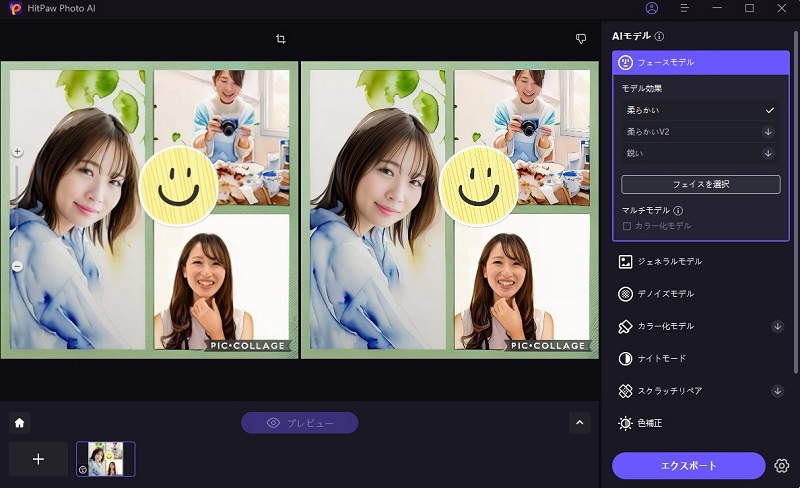This screenshot has width=800, height=488.
Task: Open the user account icon
Action: click(x=652, y=8)
